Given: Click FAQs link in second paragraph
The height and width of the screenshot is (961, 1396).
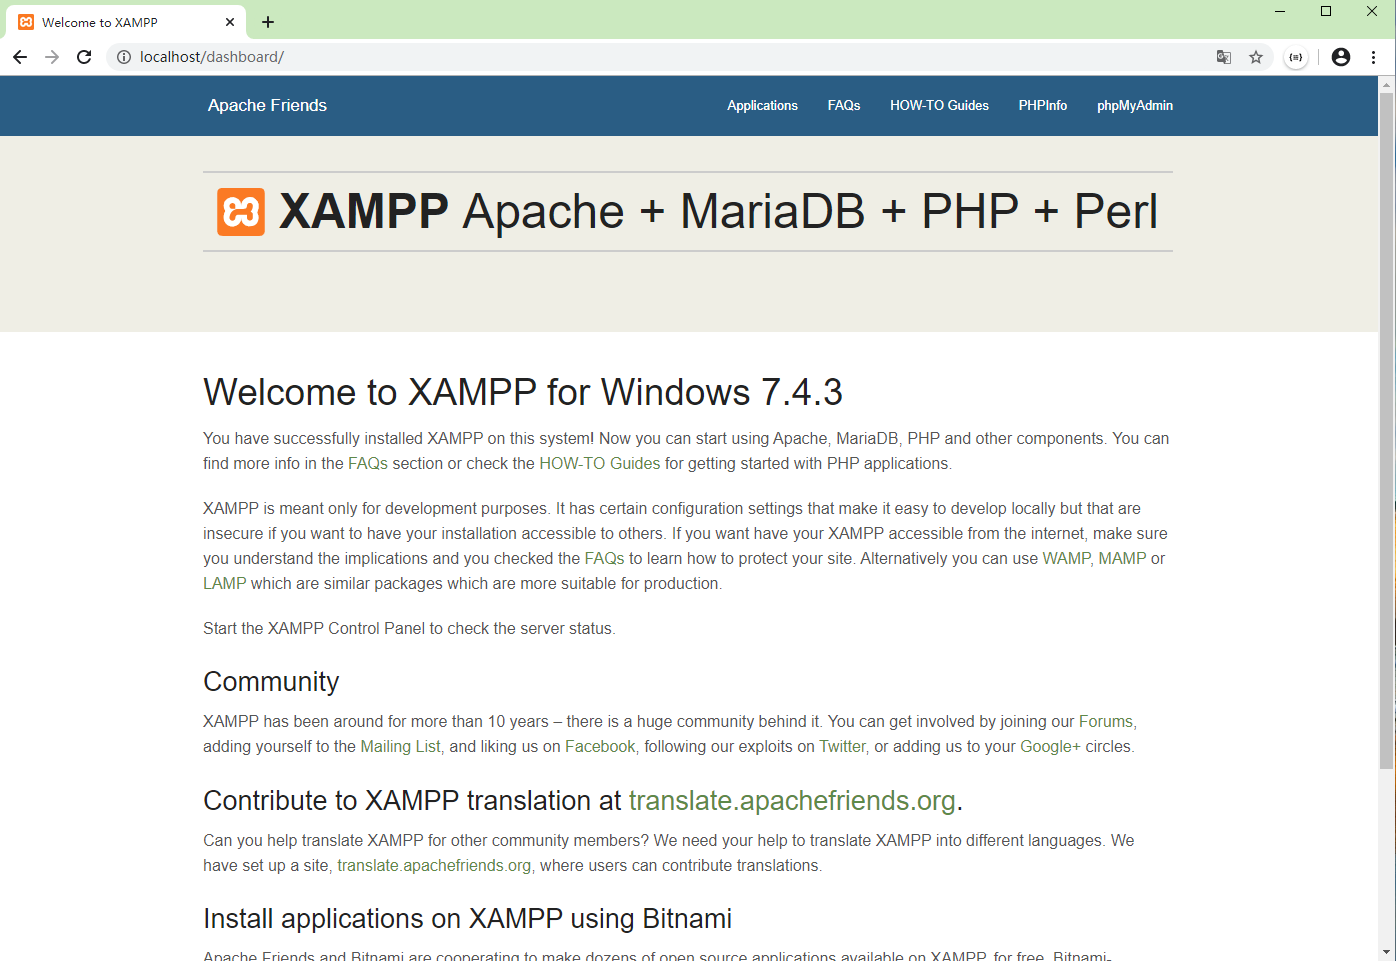Looking at the screenshot, I should pos(604,558).
